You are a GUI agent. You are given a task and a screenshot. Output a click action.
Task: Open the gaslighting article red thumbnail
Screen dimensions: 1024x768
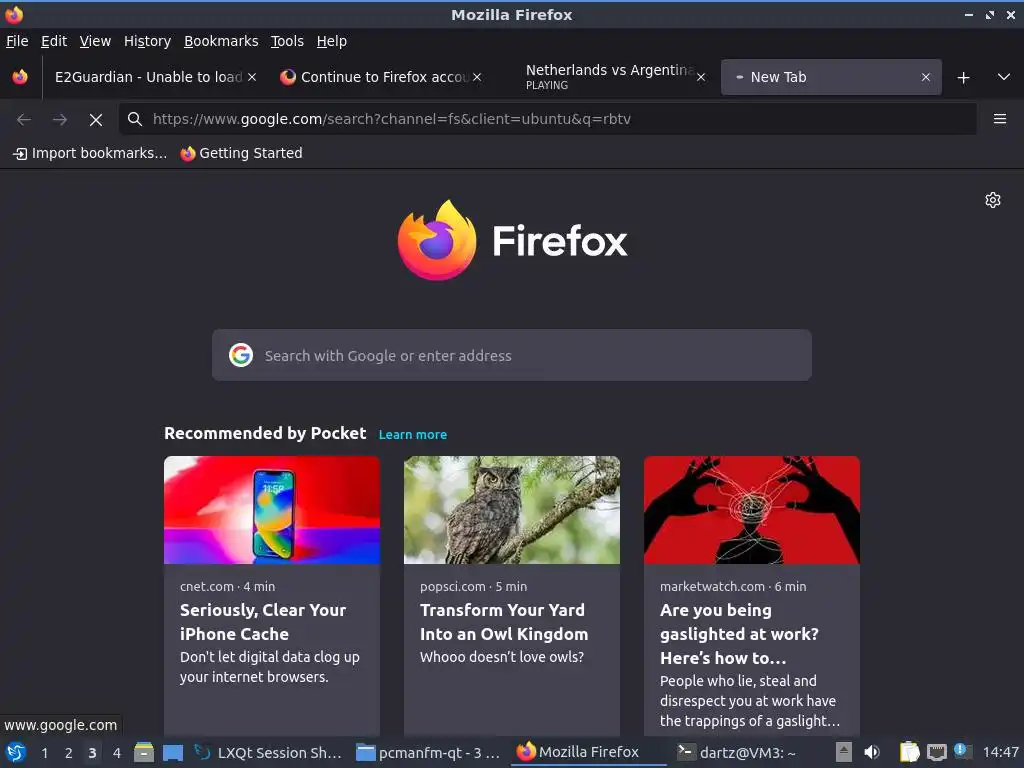[x=752, y=510]
